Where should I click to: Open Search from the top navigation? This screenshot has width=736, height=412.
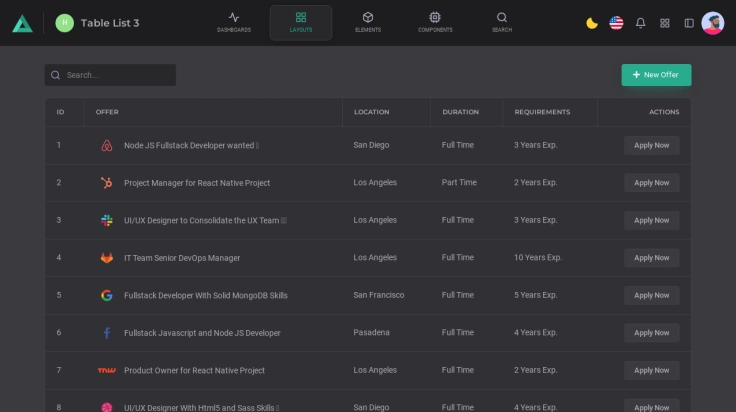502,22
